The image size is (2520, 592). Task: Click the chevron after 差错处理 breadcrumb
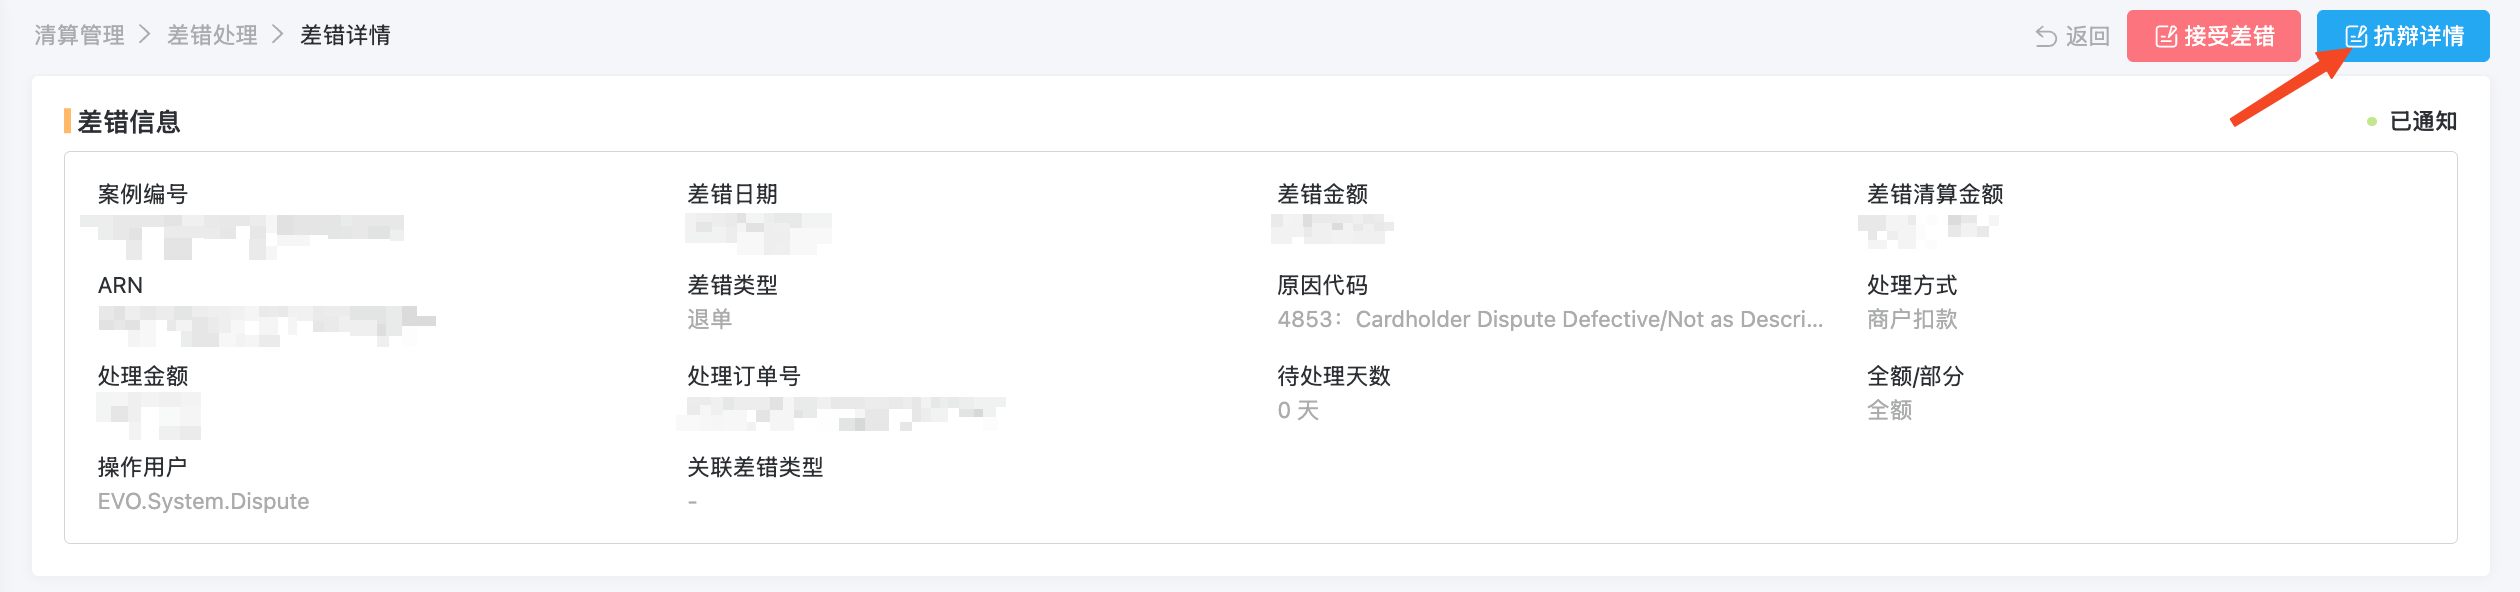(x=278, y=35)
